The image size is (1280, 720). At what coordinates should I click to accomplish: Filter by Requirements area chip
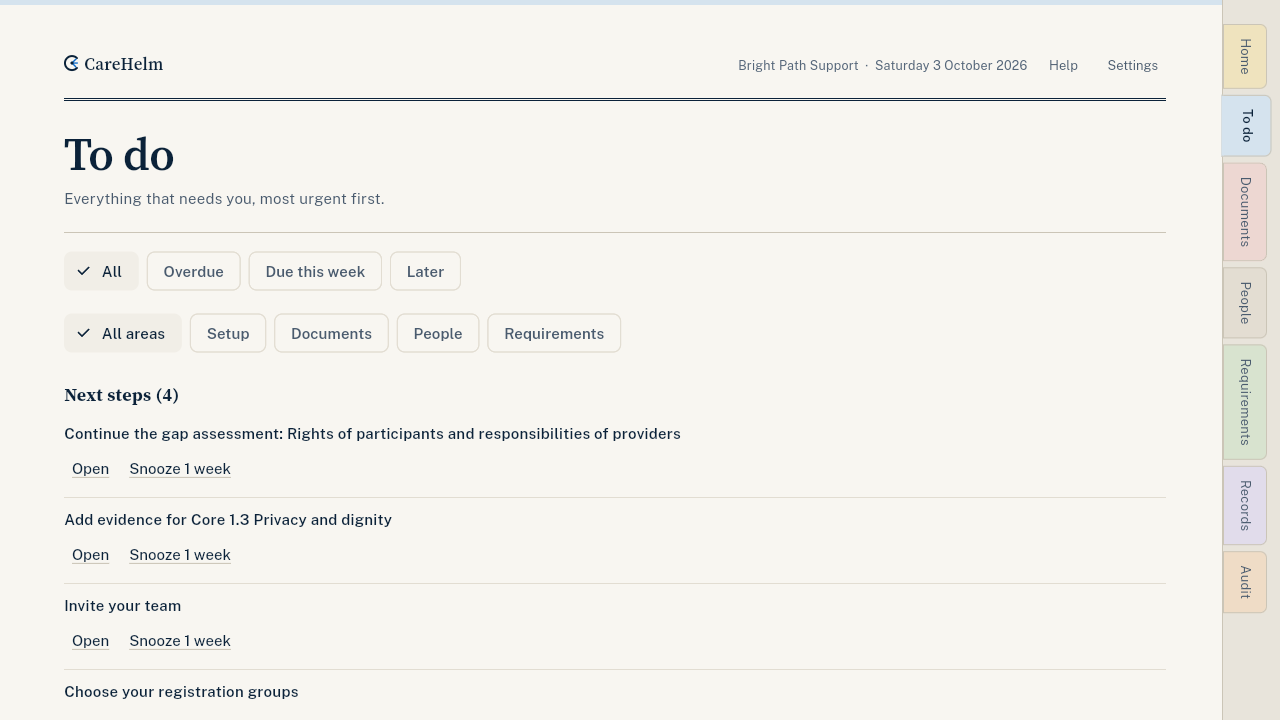click(x=554, y=334)
